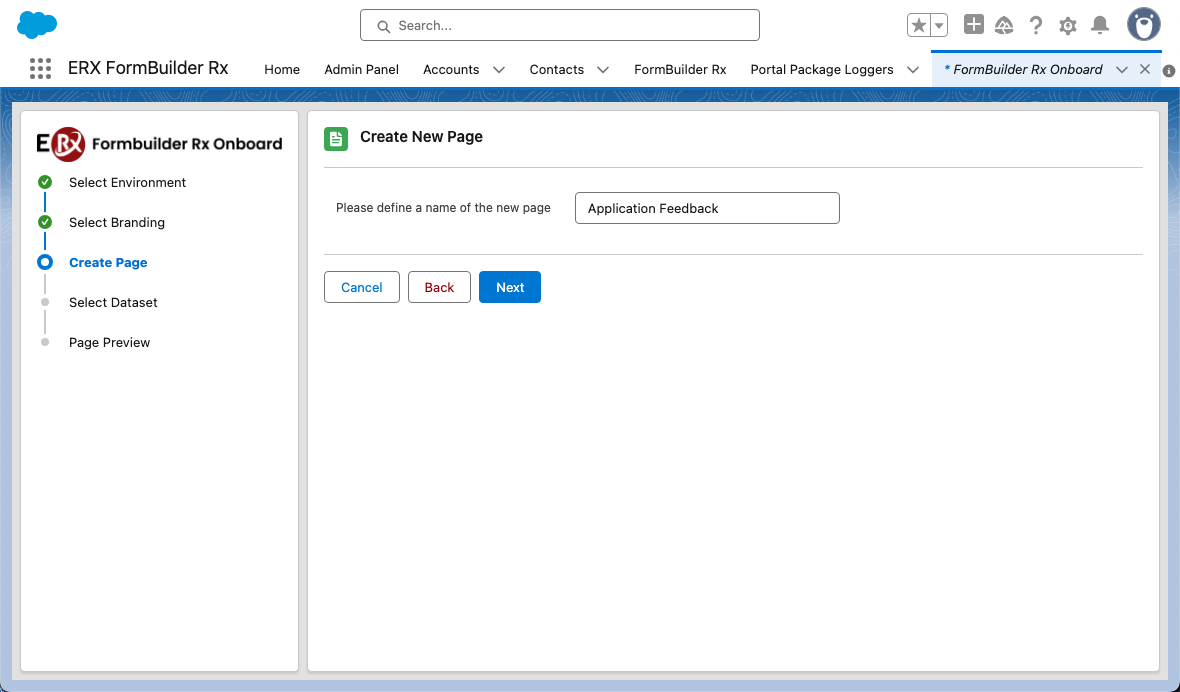Click the Favorites star icon
The image size is (1180, 692).
tap(919, 26)
